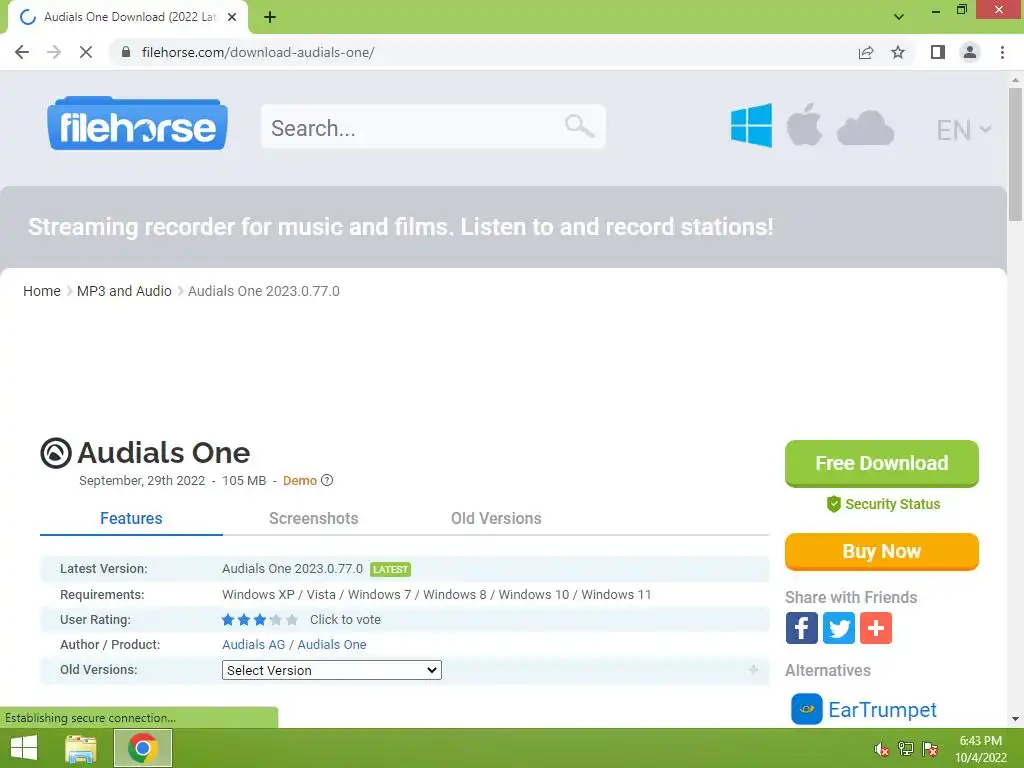Click the page vertical scrollbar thumb
The height and width of the screenshot is (768, 1024).
[1015, 155]
